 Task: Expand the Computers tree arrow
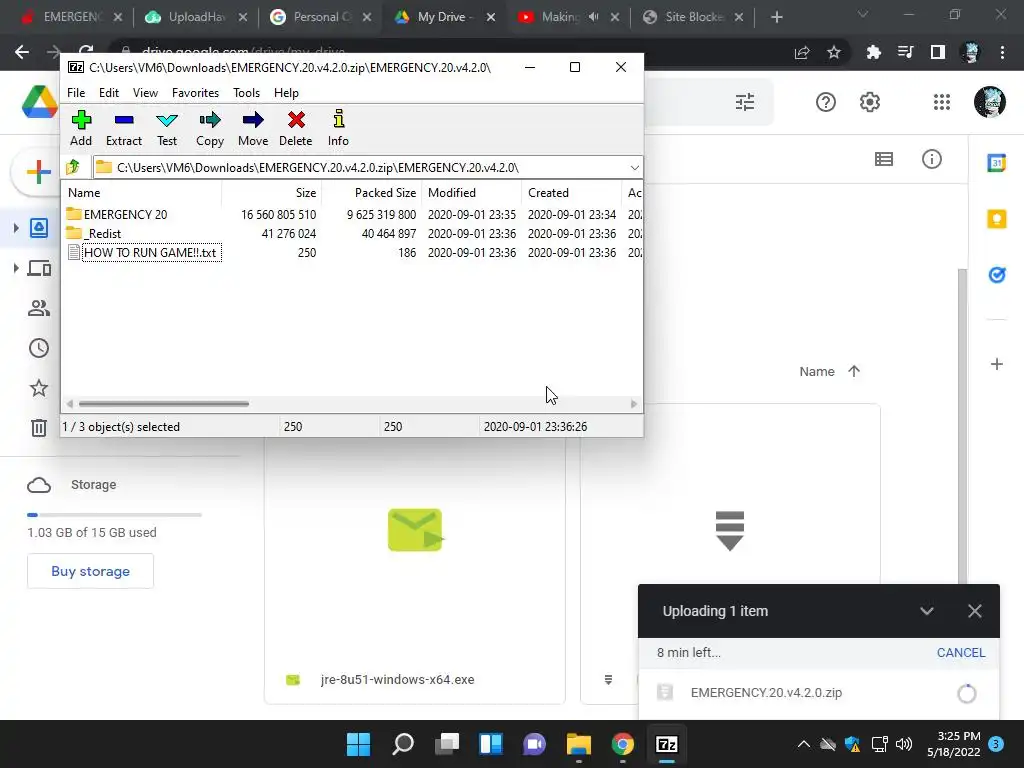(x=16, y=268)
